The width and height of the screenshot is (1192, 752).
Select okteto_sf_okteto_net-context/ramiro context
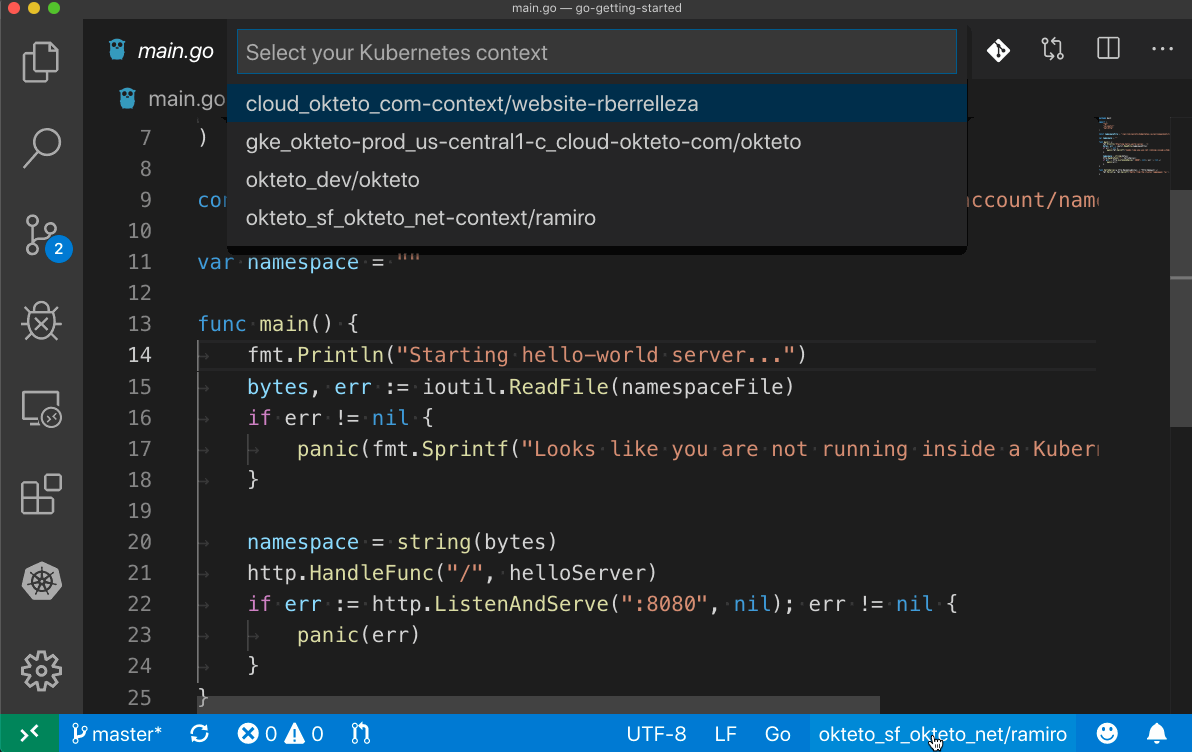pyautogui.click(x=597, y=217)
